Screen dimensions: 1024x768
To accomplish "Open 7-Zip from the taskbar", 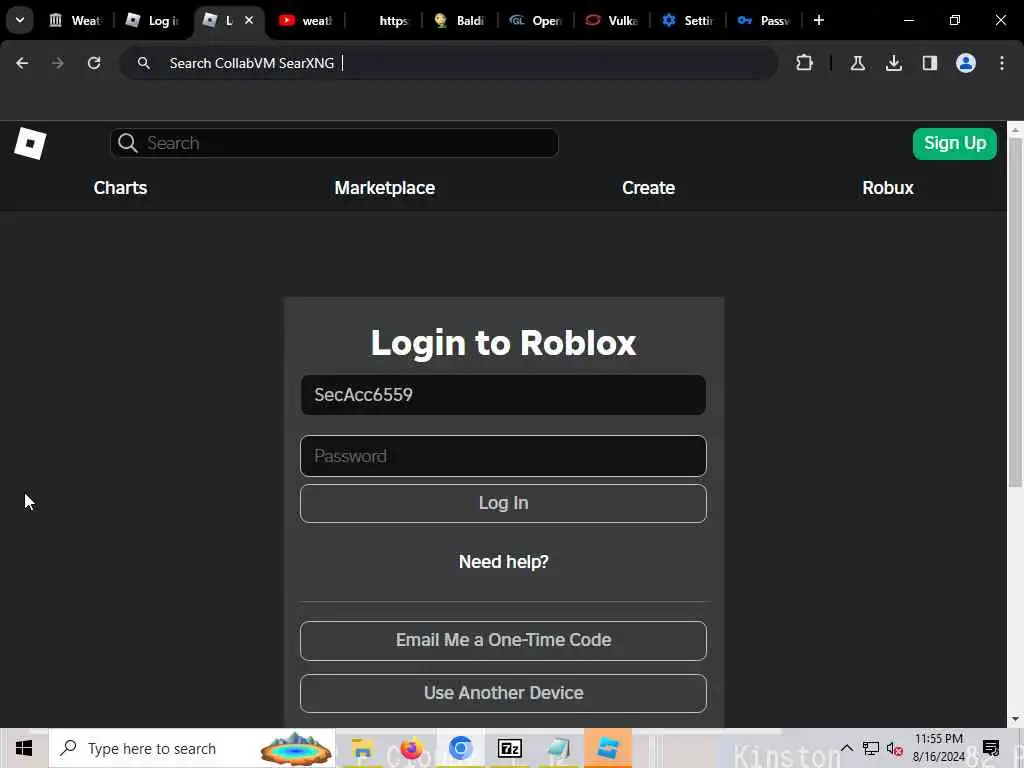I will (x=509, y=748).
